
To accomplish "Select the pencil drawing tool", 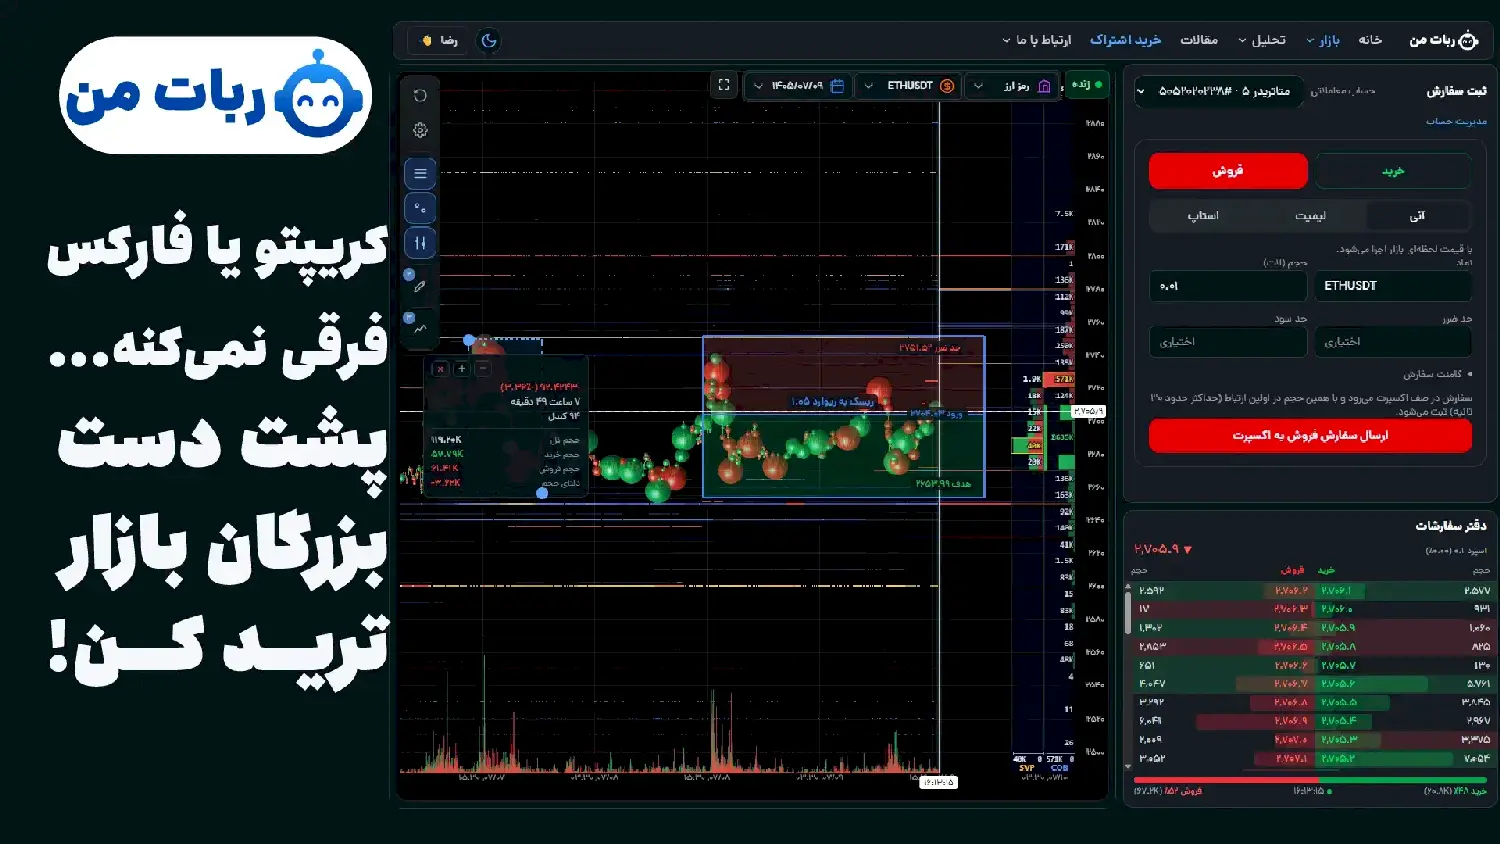I will [x=420, y=286].
